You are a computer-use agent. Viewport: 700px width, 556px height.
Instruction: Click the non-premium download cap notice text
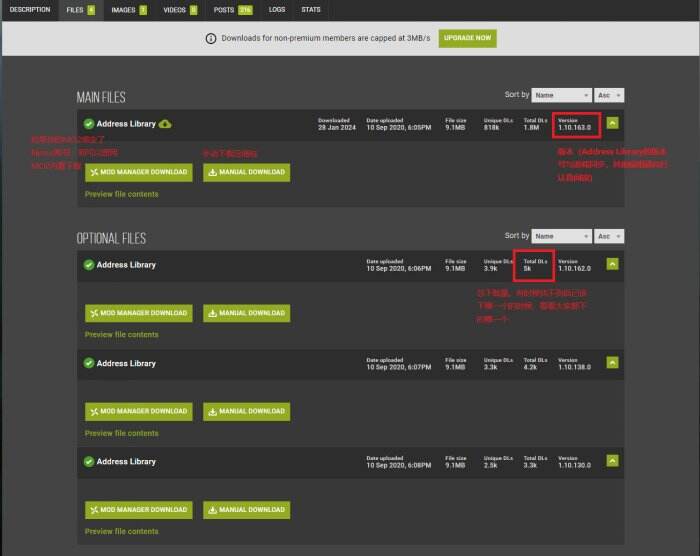[x=326, y=38]
